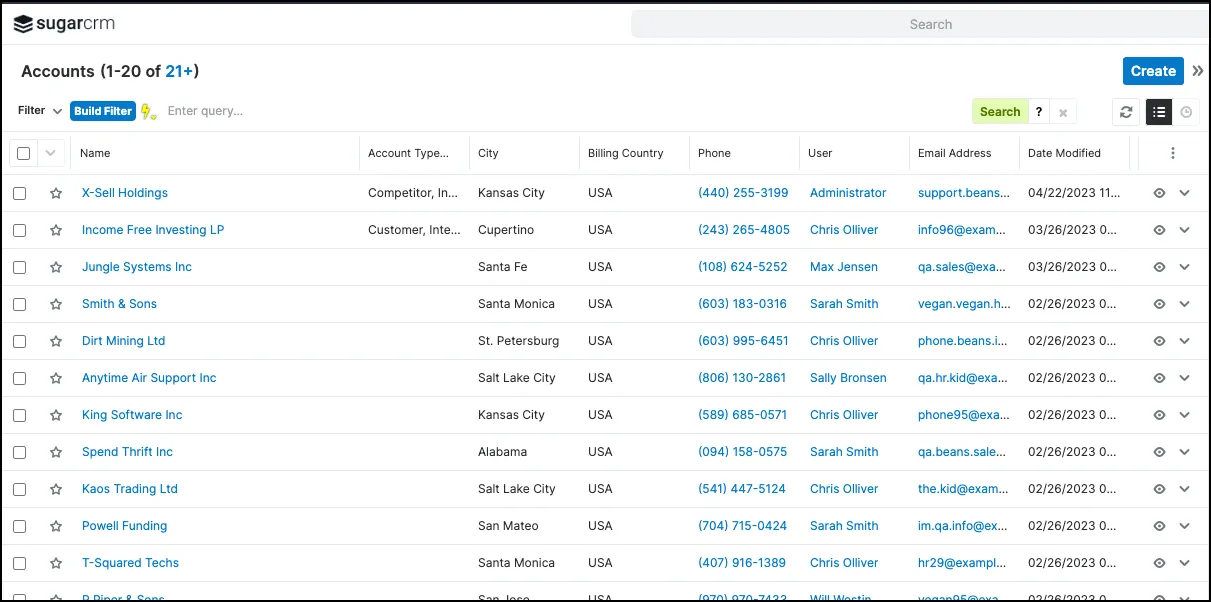
Task: Sort by the Name column header
Action: (95, 153)
